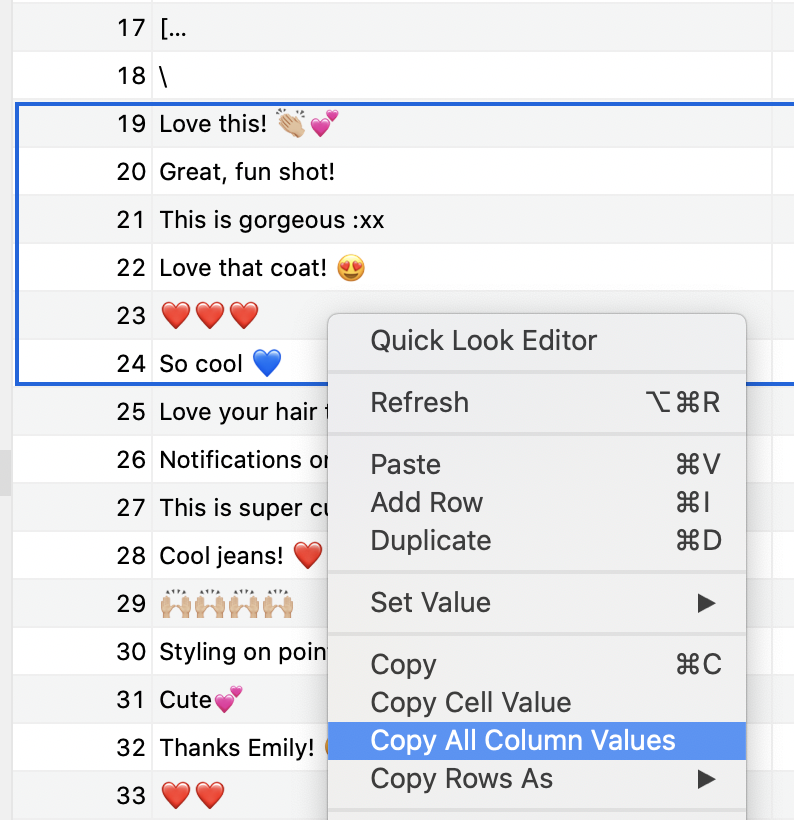Choose "Copy" in the context menu
Image resolution: width=794 pixels, height=820 pixels.
point(402,665)
